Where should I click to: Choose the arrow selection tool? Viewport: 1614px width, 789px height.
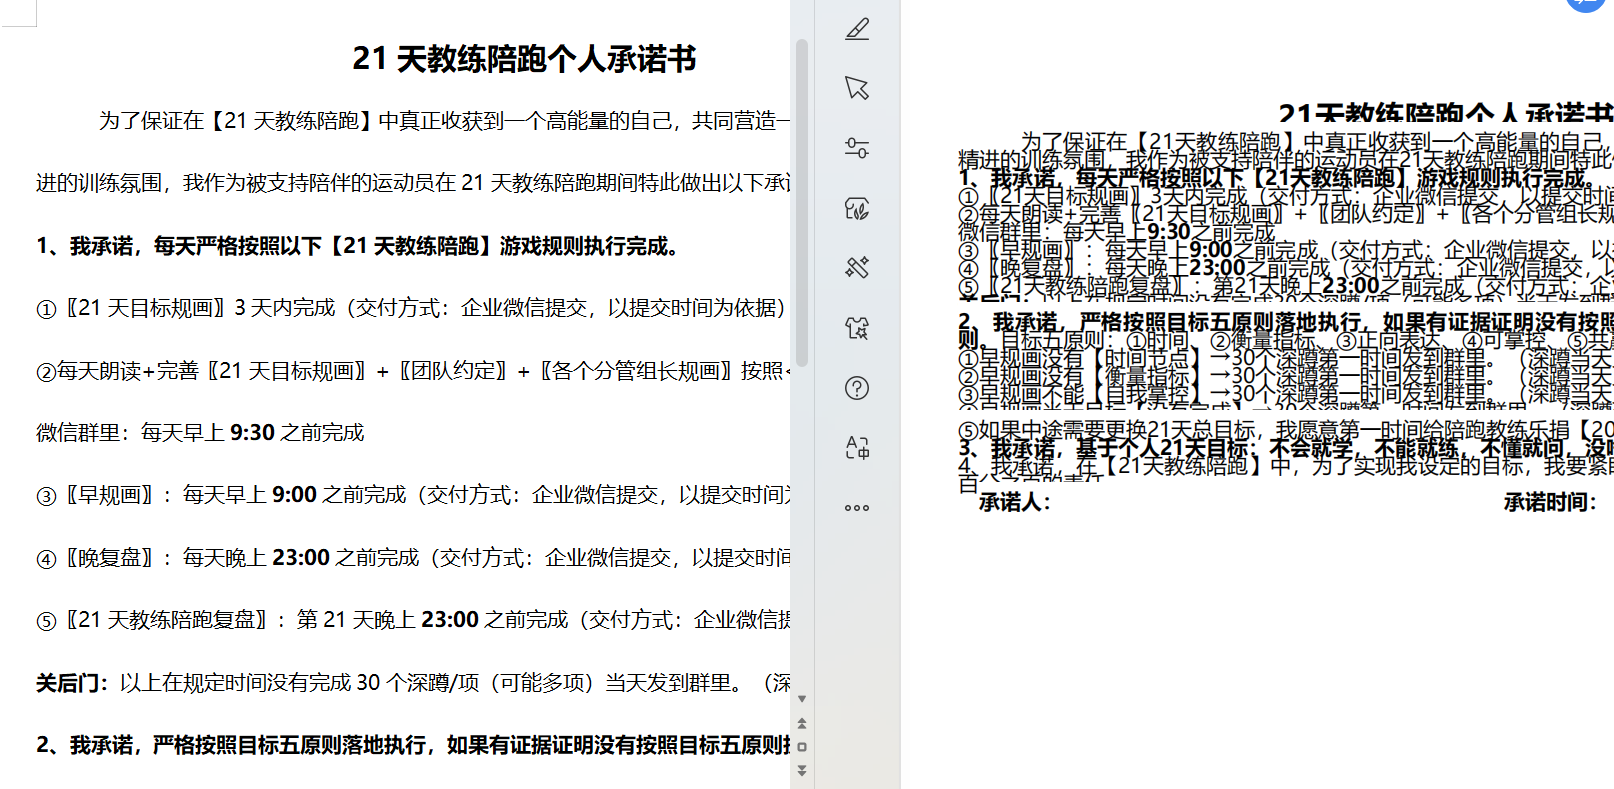[x=857, y=88]
